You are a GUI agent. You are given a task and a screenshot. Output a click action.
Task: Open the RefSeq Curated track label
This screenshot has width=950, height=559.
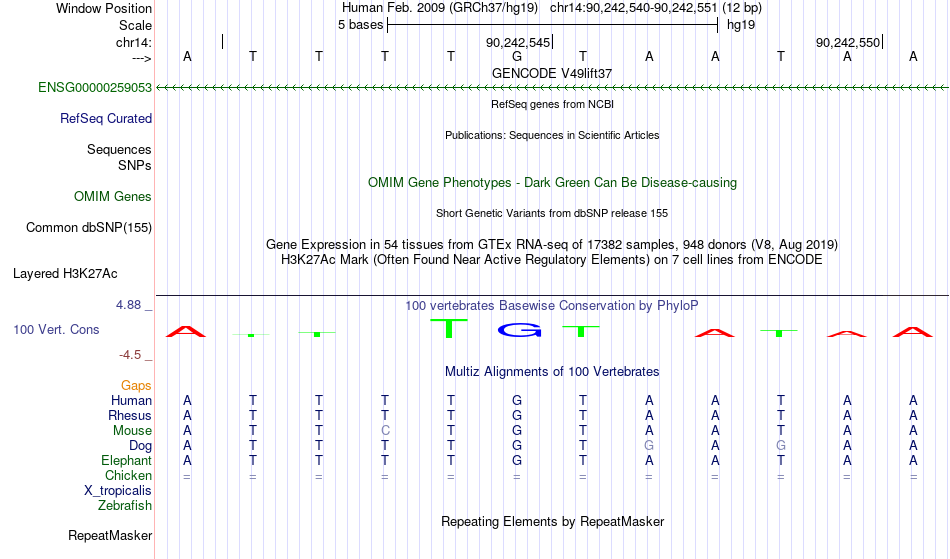coord(106,118)
